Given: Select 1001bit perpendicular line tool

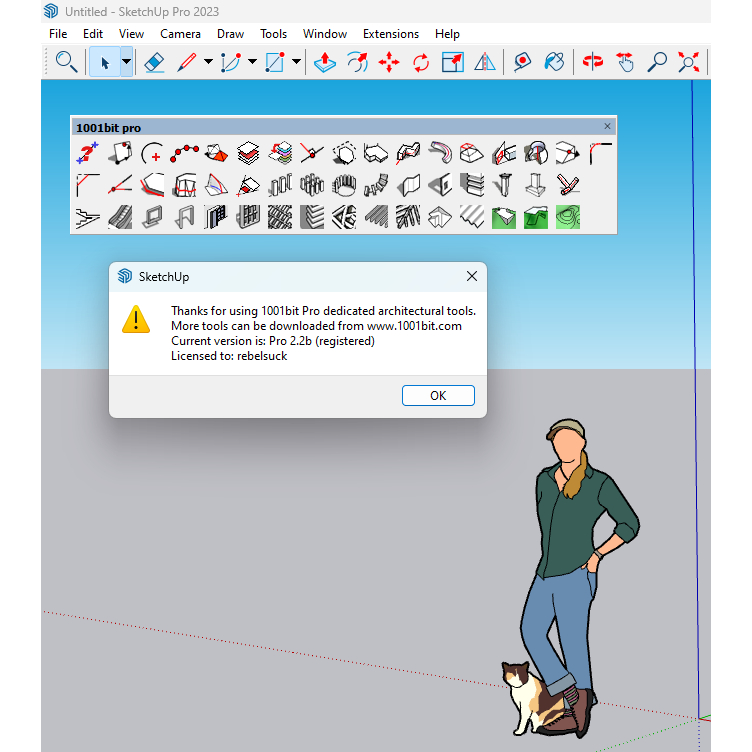Looking at the screenshot, I should pyautogui.click(x=312, y=153).
